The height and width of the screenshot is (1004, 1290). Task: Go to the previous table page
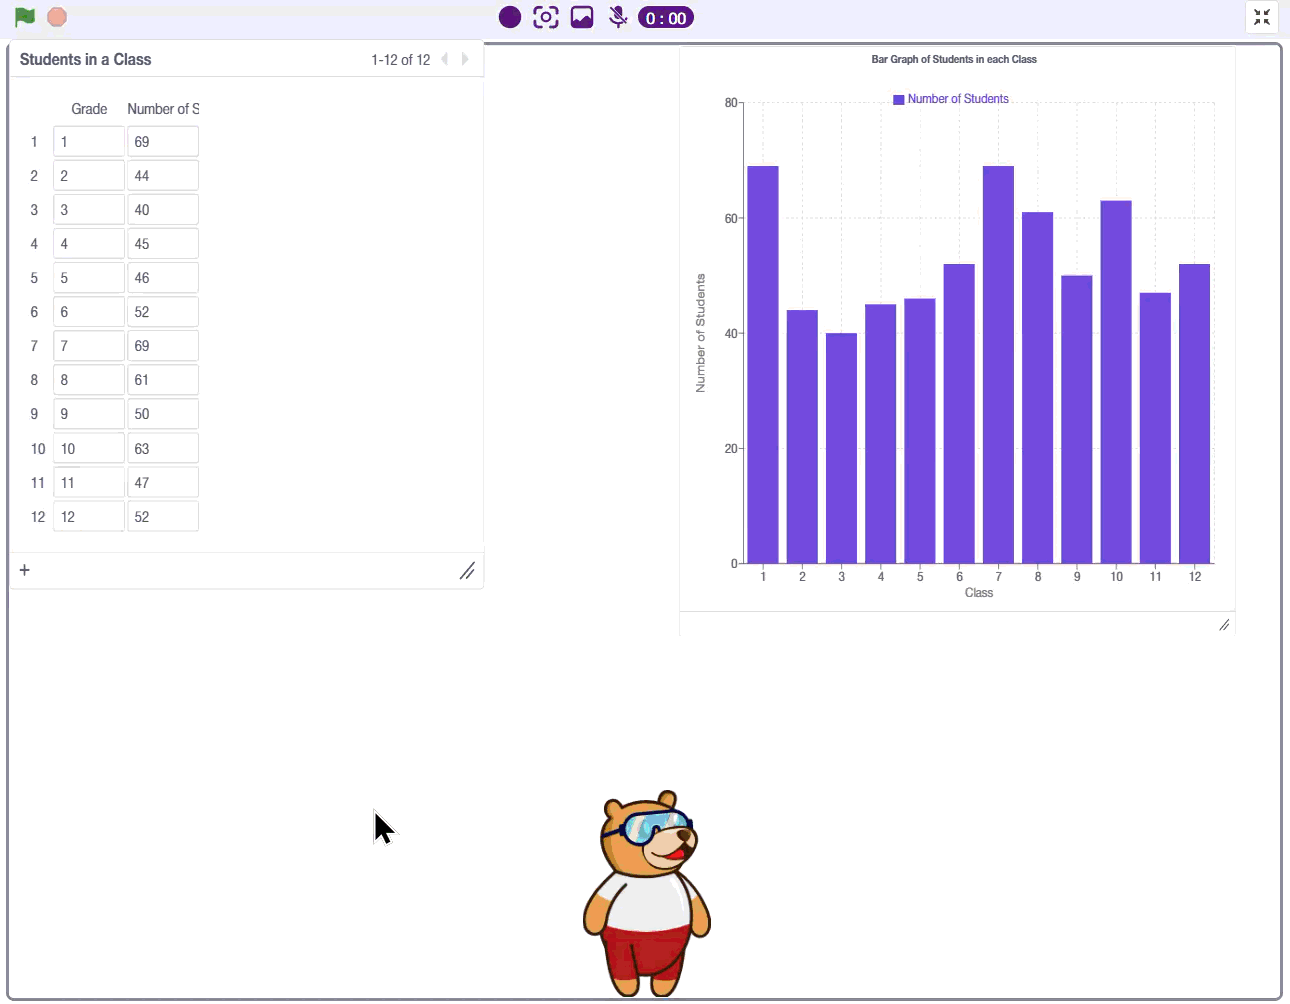(445, 59)
